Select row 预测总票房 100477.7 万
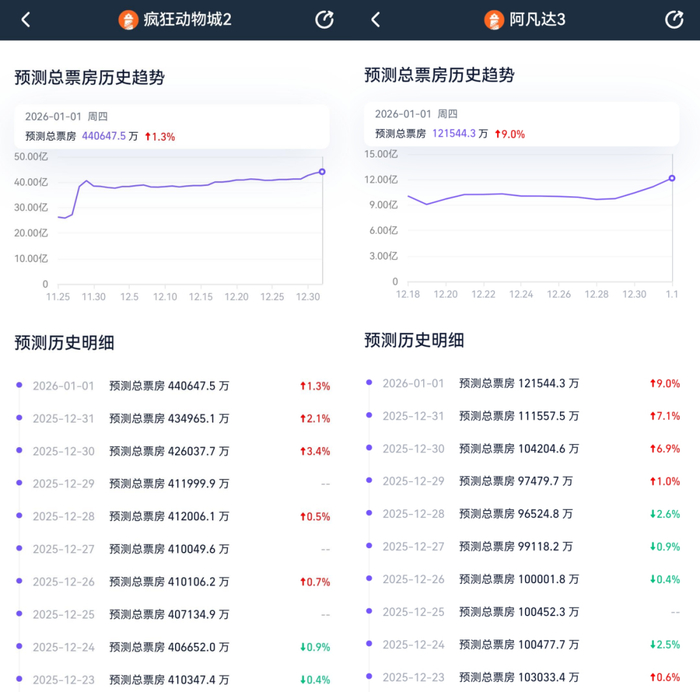This screenshot has width=700, height=692. coord(523,645)
